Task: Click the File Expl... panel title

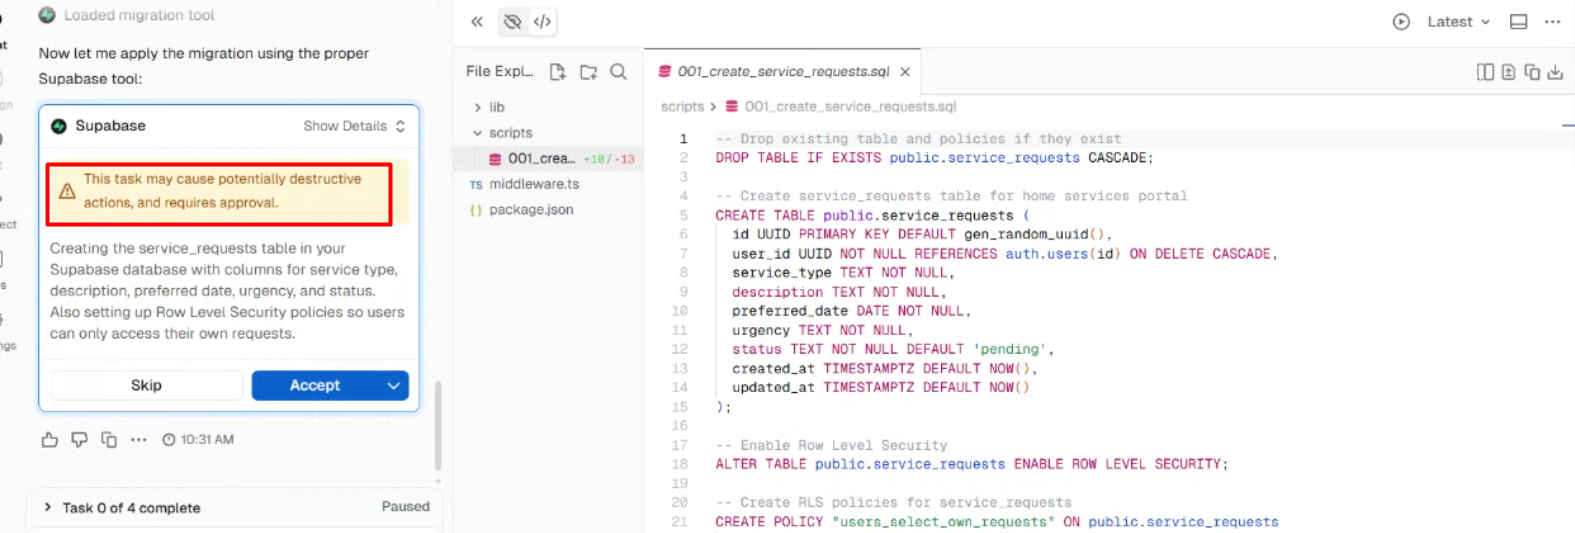Action: coord(499,72)
